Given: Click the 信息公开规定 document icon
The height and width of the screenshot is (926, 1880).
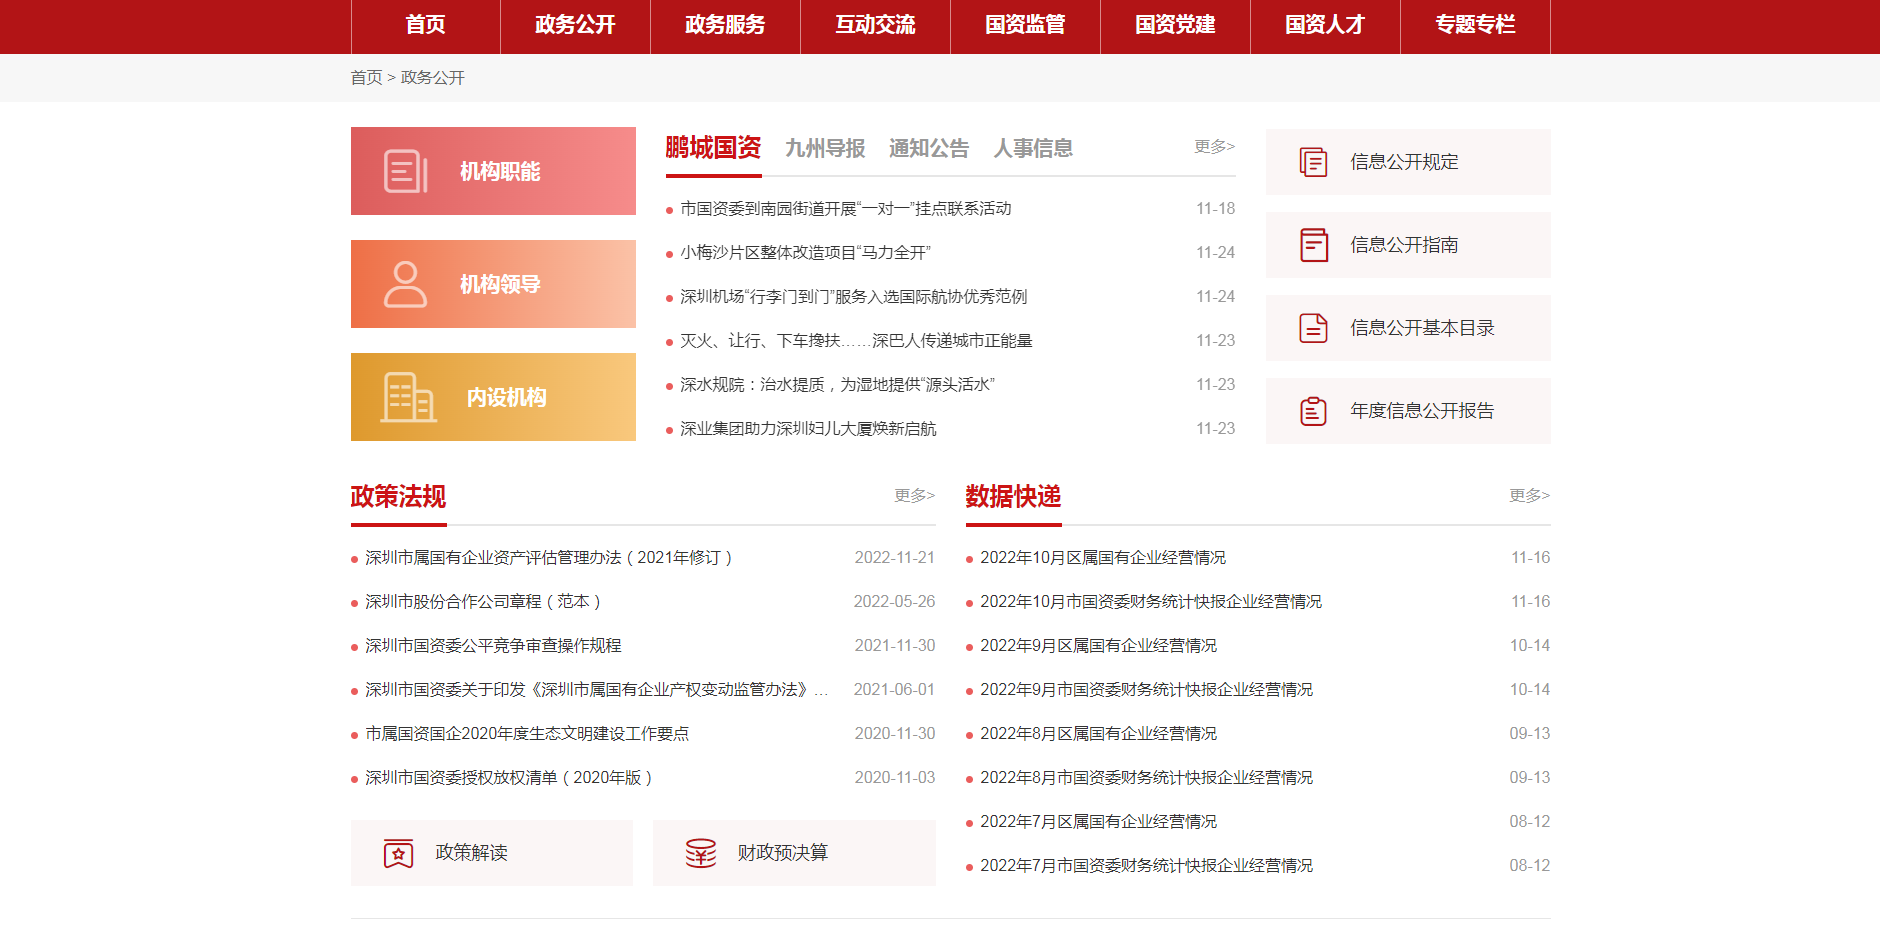Looking at the screenshot, I should click(1313, 162).
